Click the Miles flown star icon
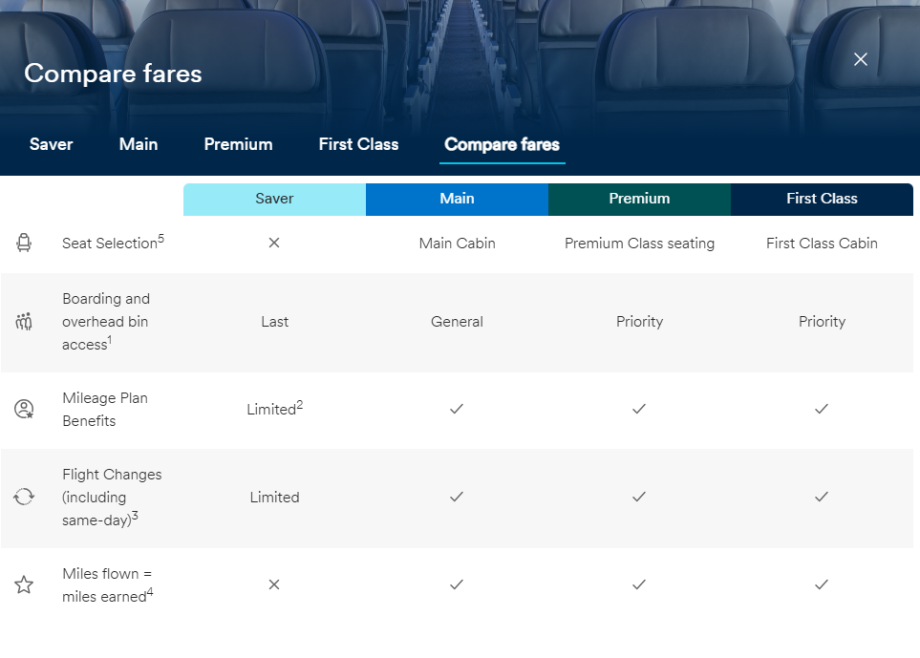 click(23, 584)
